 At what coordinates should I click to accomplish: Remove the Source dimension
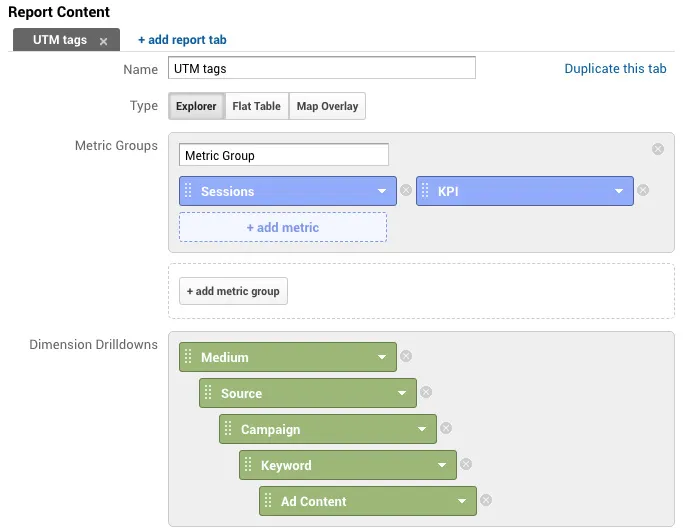tap(426, 392)
